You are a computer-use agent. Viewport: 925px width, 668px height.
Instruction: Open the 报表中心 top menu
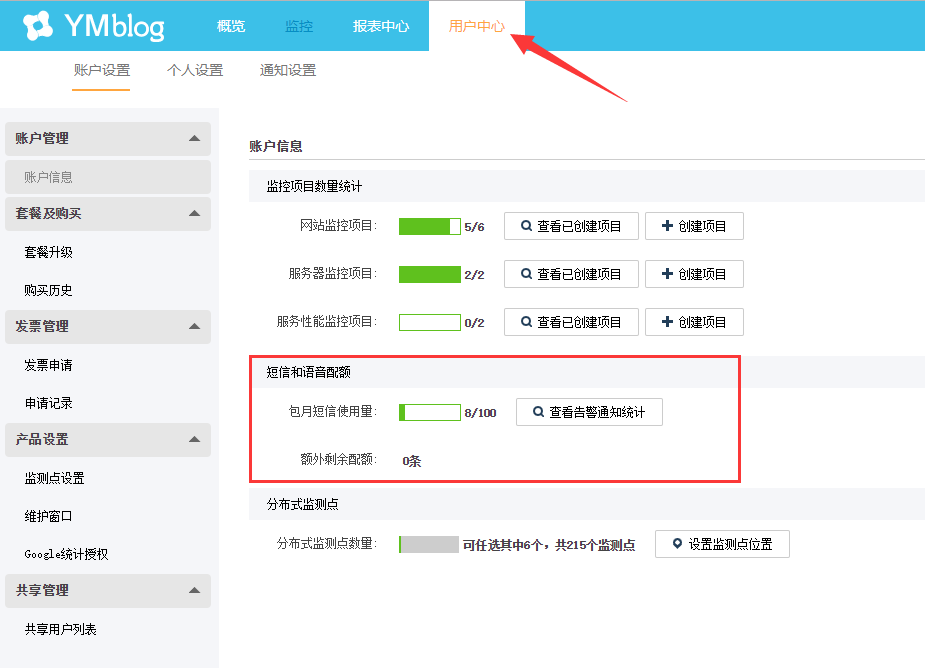(x=381, y=26)
